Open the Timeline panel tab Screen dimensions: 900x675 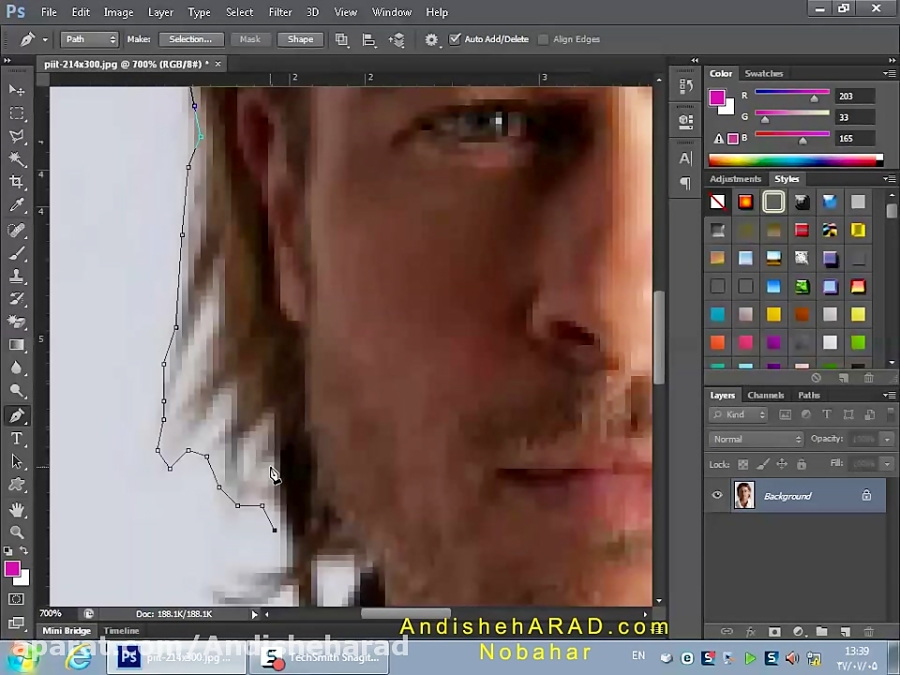[x=122, y=630]
